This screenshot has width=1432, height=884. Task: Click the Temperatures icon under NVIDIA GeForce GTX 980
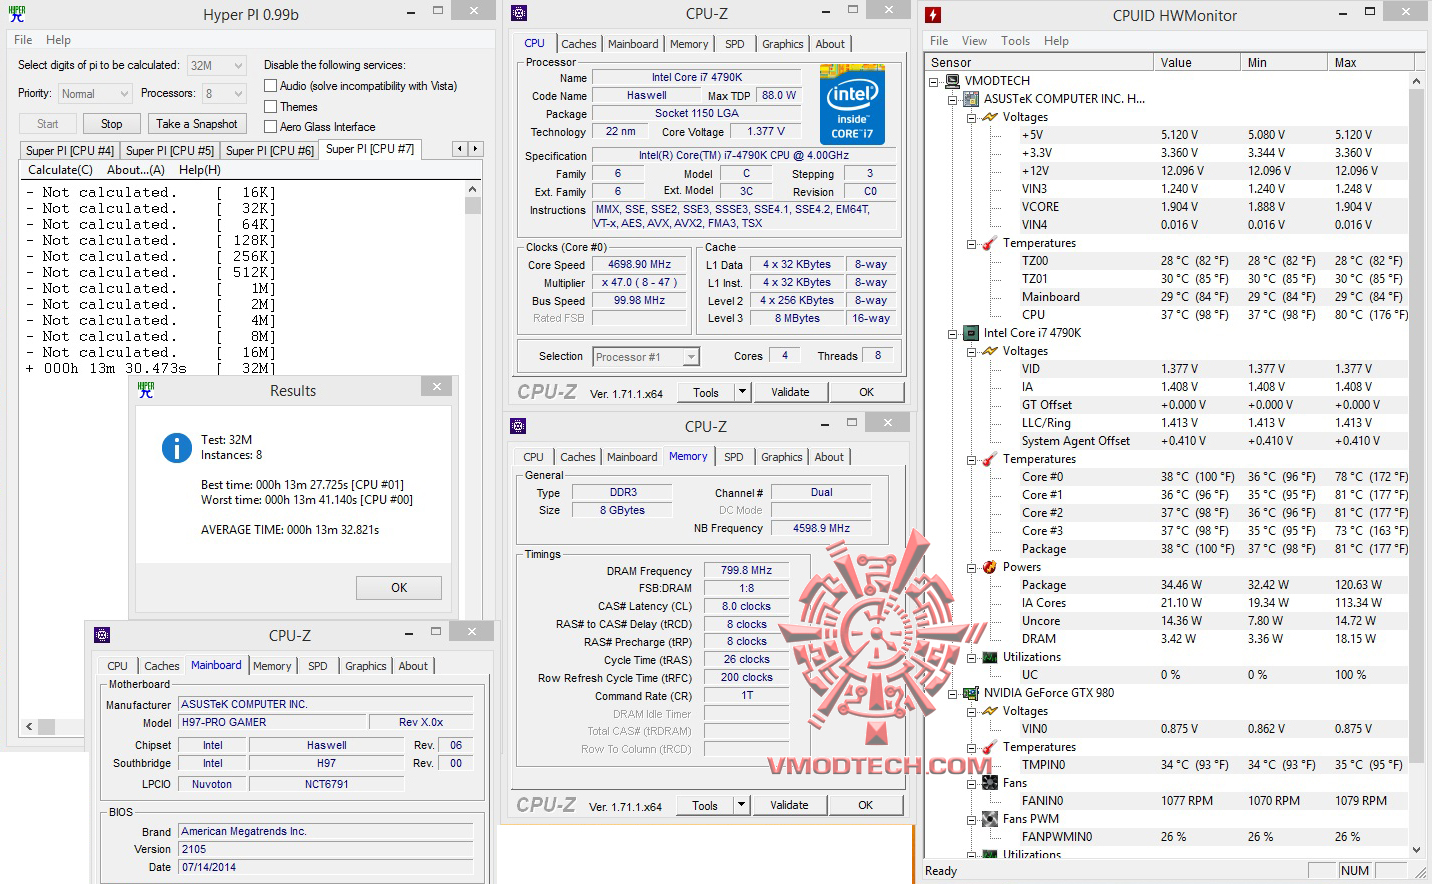click(990, 747)
